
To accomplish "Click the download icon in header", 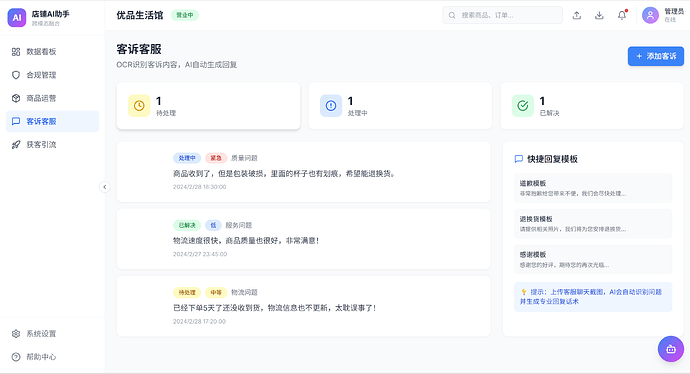I will 599,15.
